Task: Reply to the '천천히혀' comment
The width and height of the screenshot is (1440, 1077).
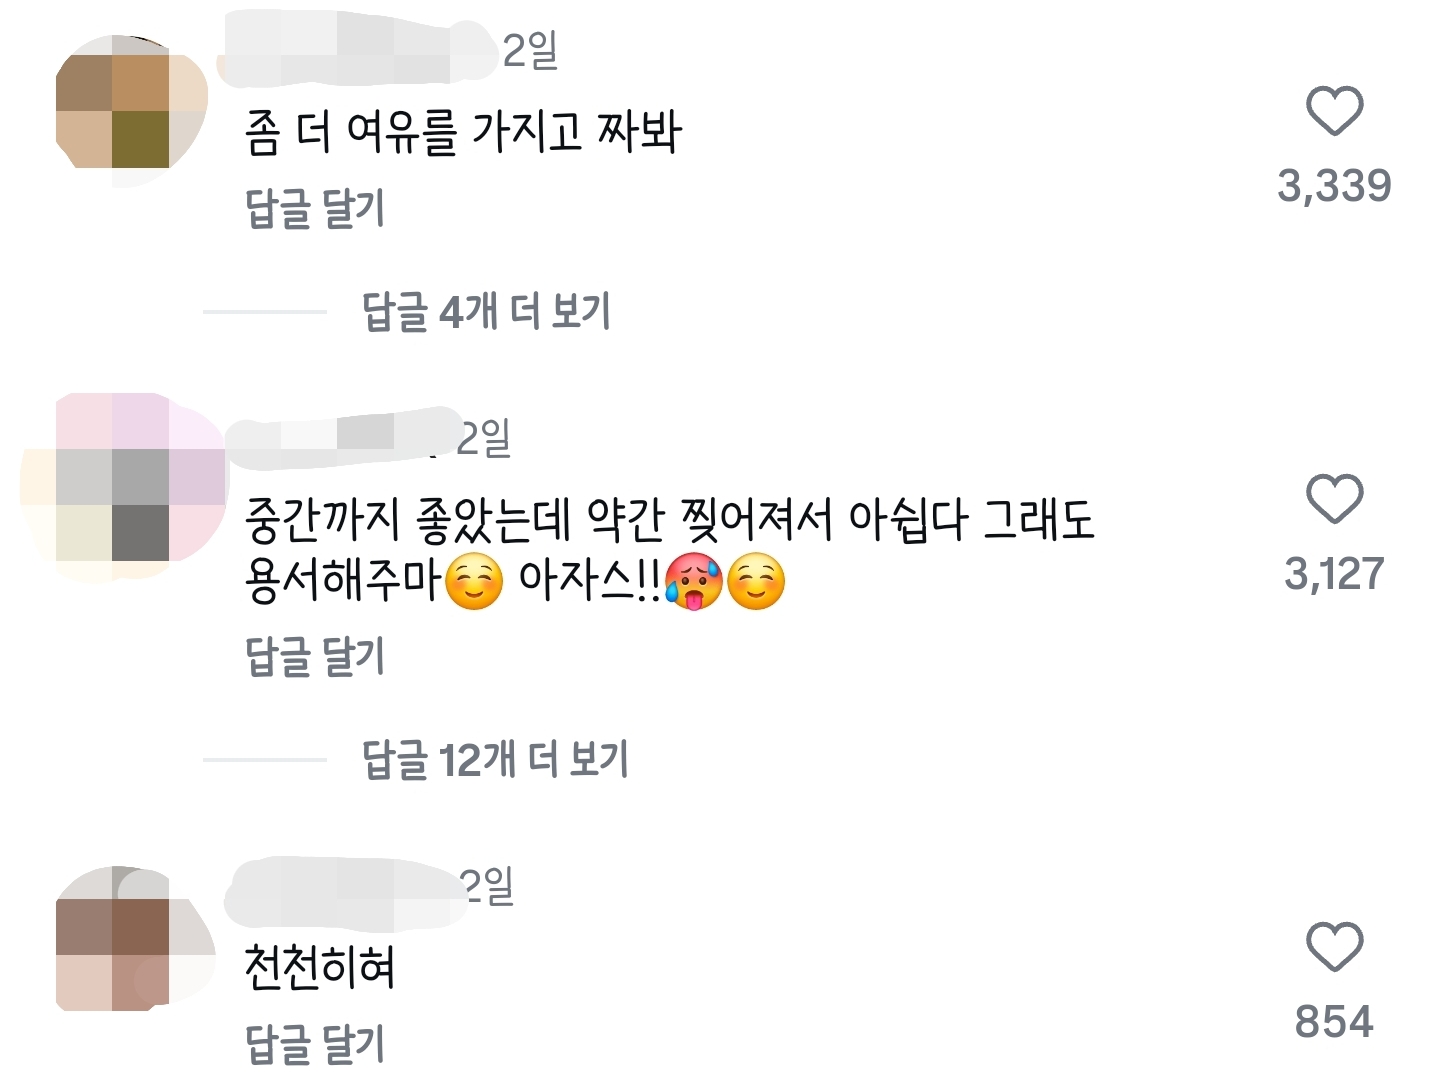Action: (315, 1044)
